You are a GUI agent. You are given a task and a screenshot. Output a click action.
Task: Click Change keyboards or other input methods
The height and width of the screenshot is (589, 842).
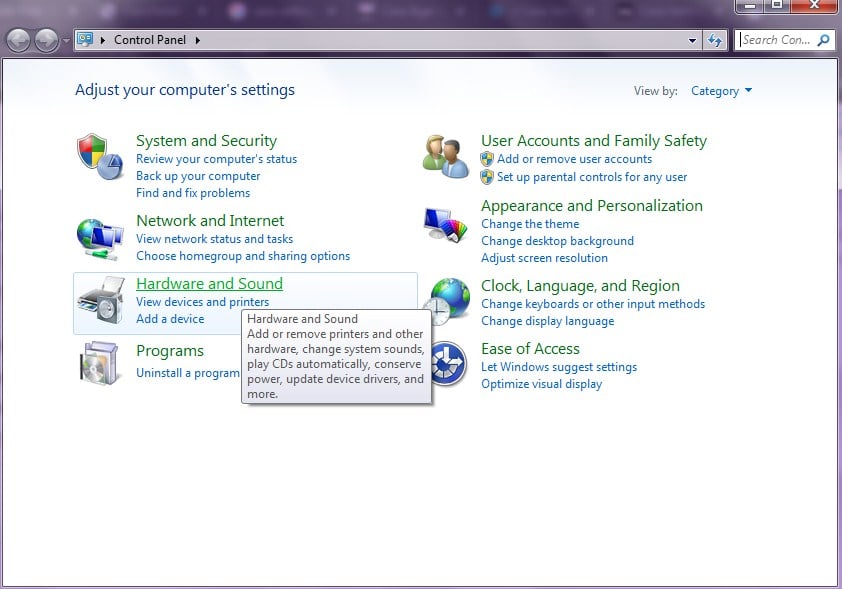coord(593,304)
